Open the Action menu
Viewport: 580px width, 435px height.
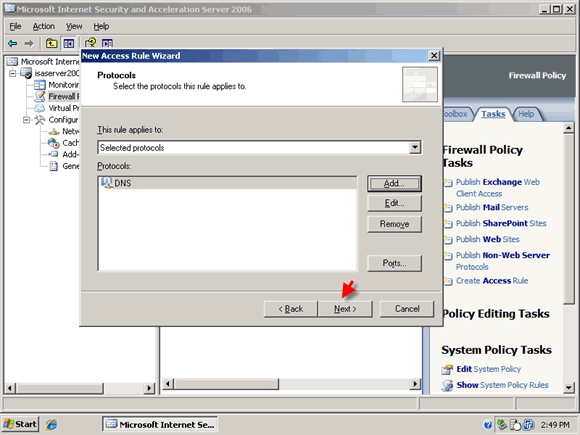pos(44,26)
